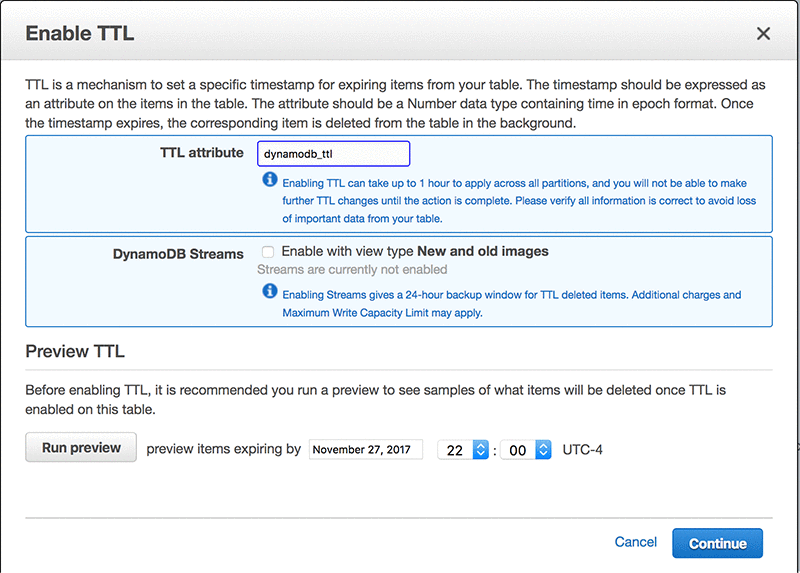The width and height of the screenshot is (800, 573).
Task: Click the 'TTL attribute' field label
Action: (x=201, y=153)
